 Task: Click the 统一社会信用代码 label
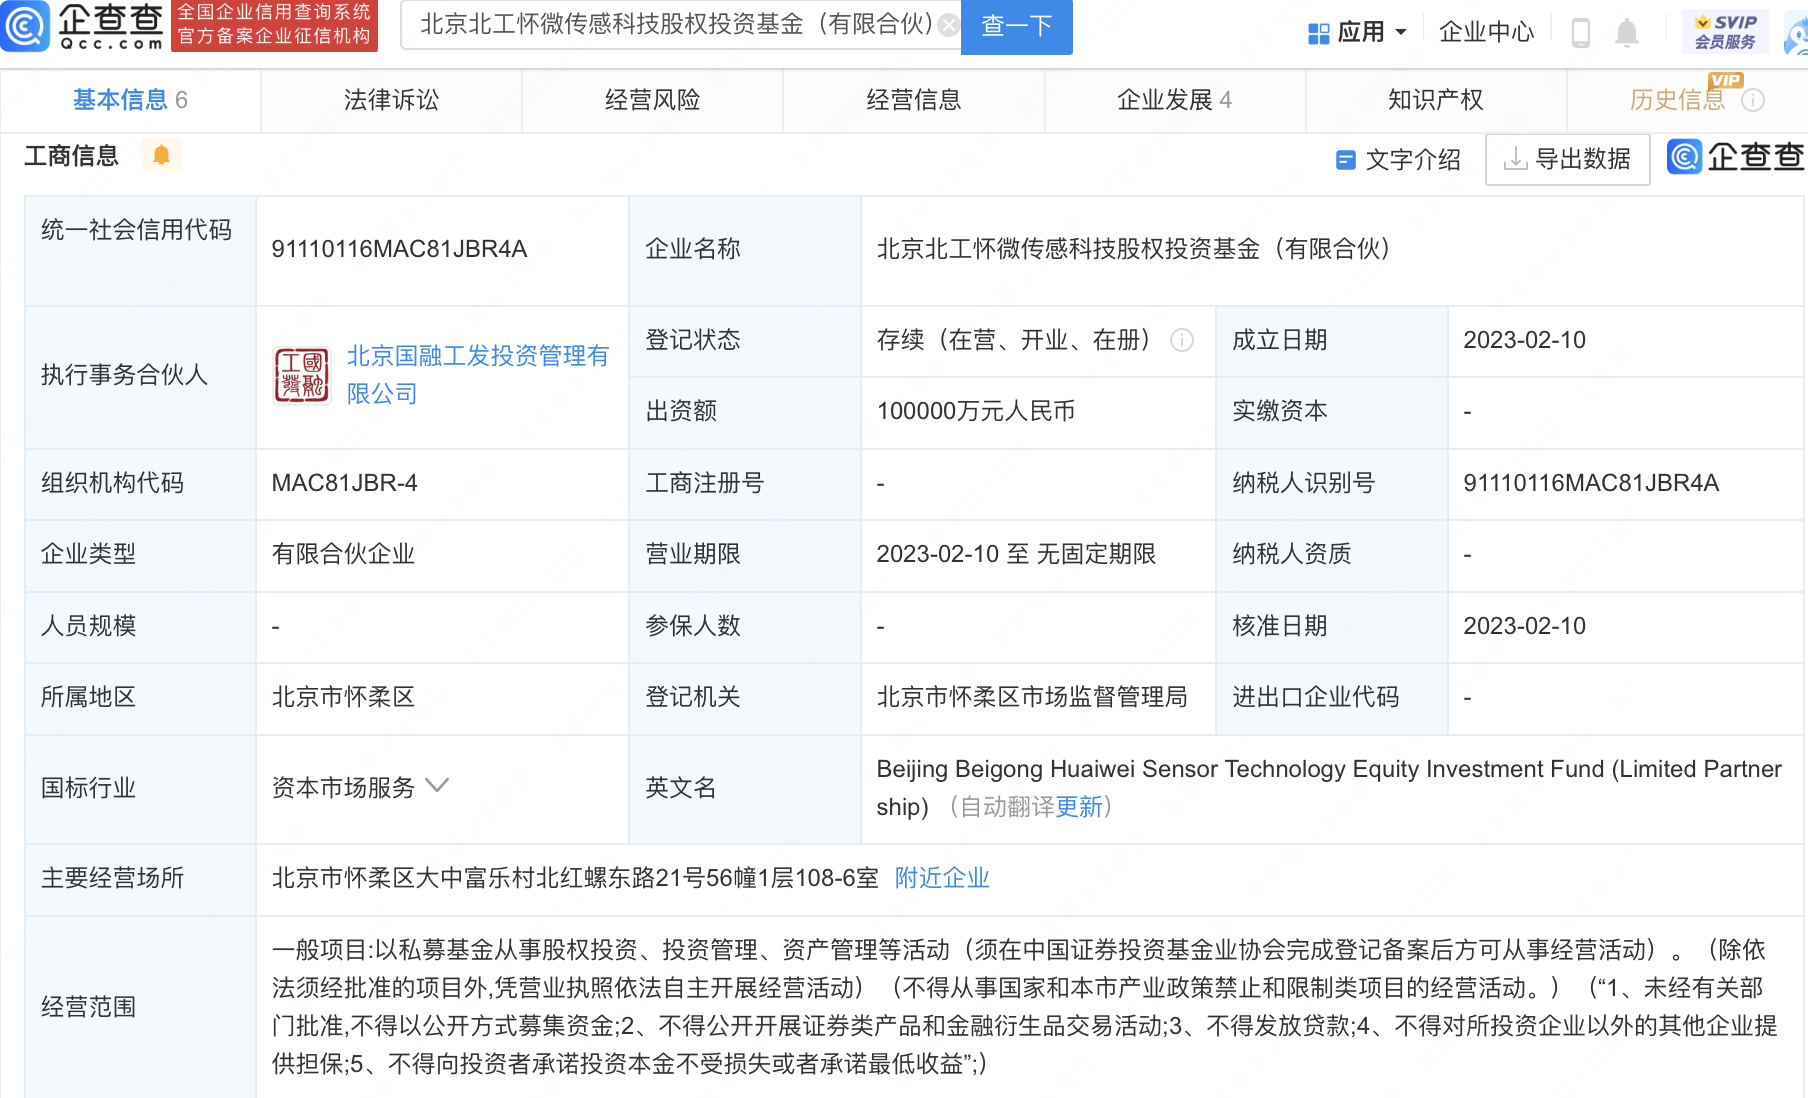(136, 230)
